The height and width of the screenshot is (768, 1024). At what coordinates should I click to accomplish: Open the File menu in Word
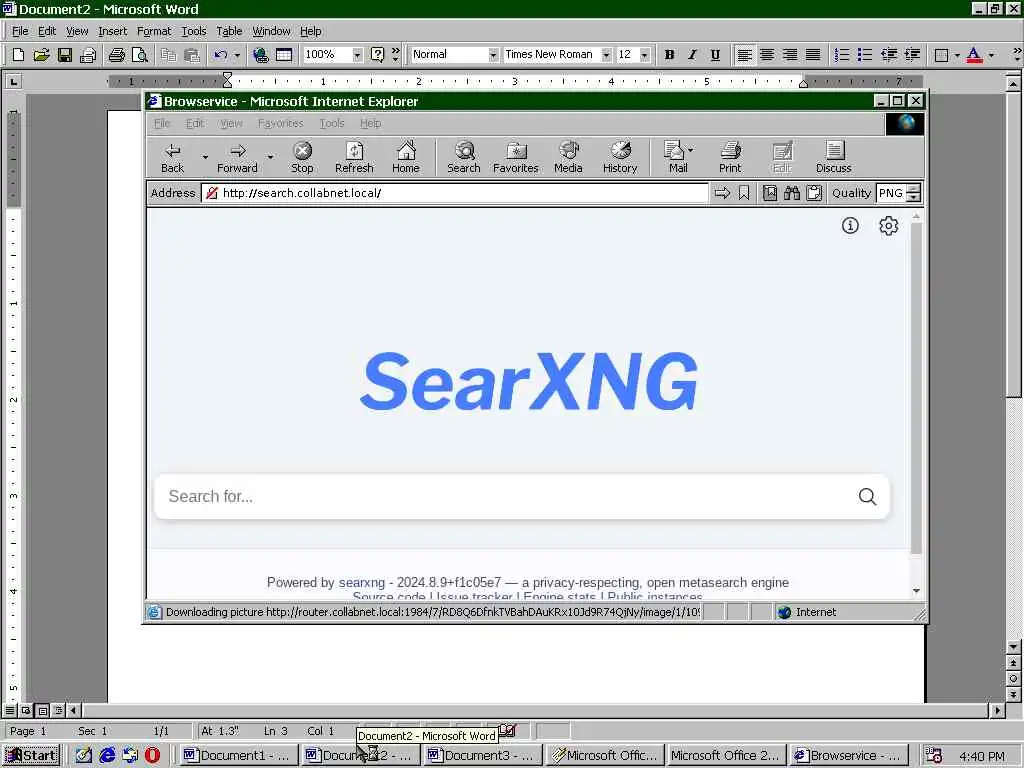pyautogui.click(x=20, y=31)
